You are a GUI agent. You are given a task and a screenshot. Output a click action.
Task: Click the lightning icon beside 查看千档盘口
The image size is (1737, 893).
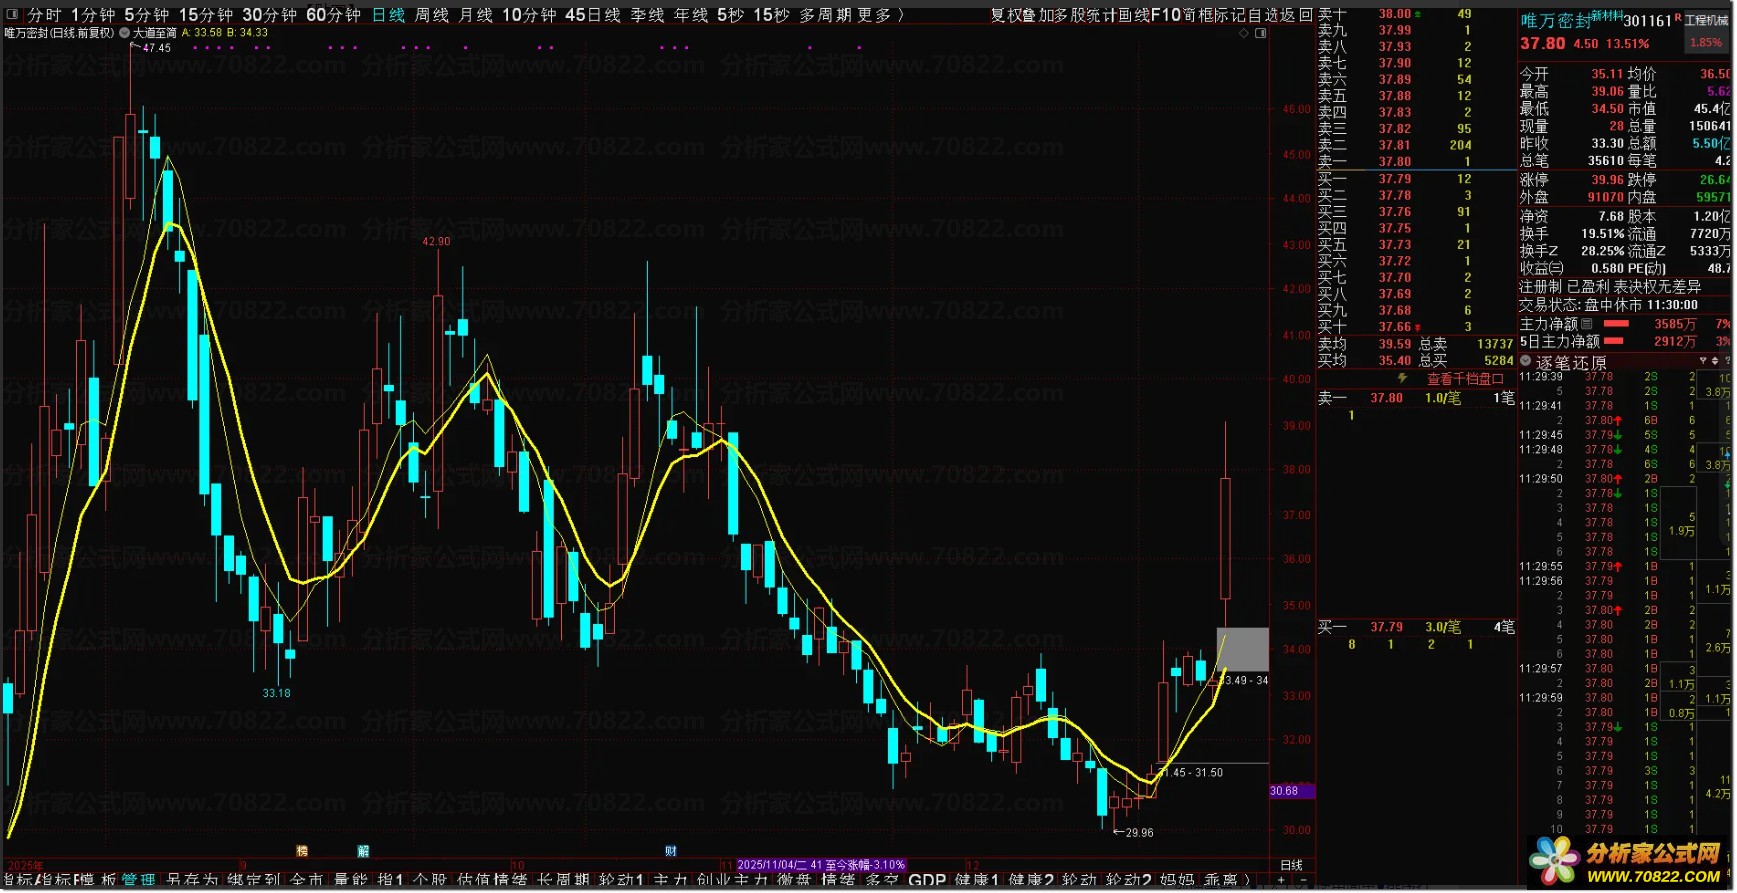1402,378
